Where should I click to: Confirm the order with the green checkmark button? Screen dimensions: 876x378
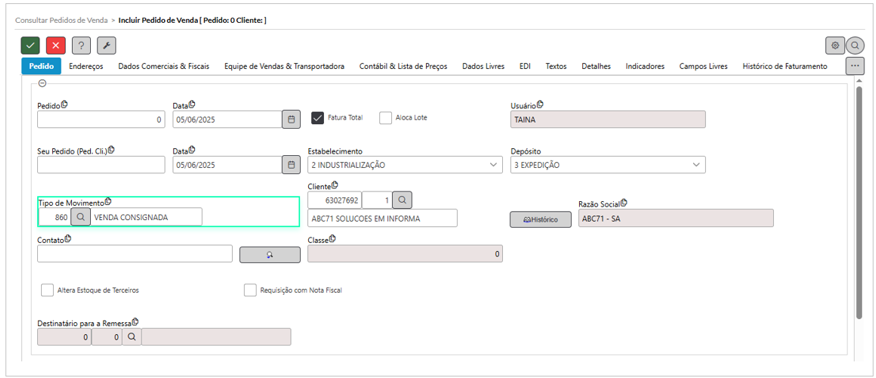click(x=30, y=45)
